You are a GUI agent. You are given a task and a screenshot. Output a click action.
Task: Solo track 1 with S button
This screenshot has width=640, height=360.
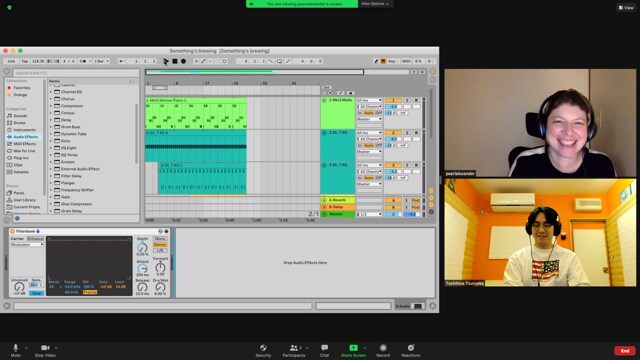point(407,100)
